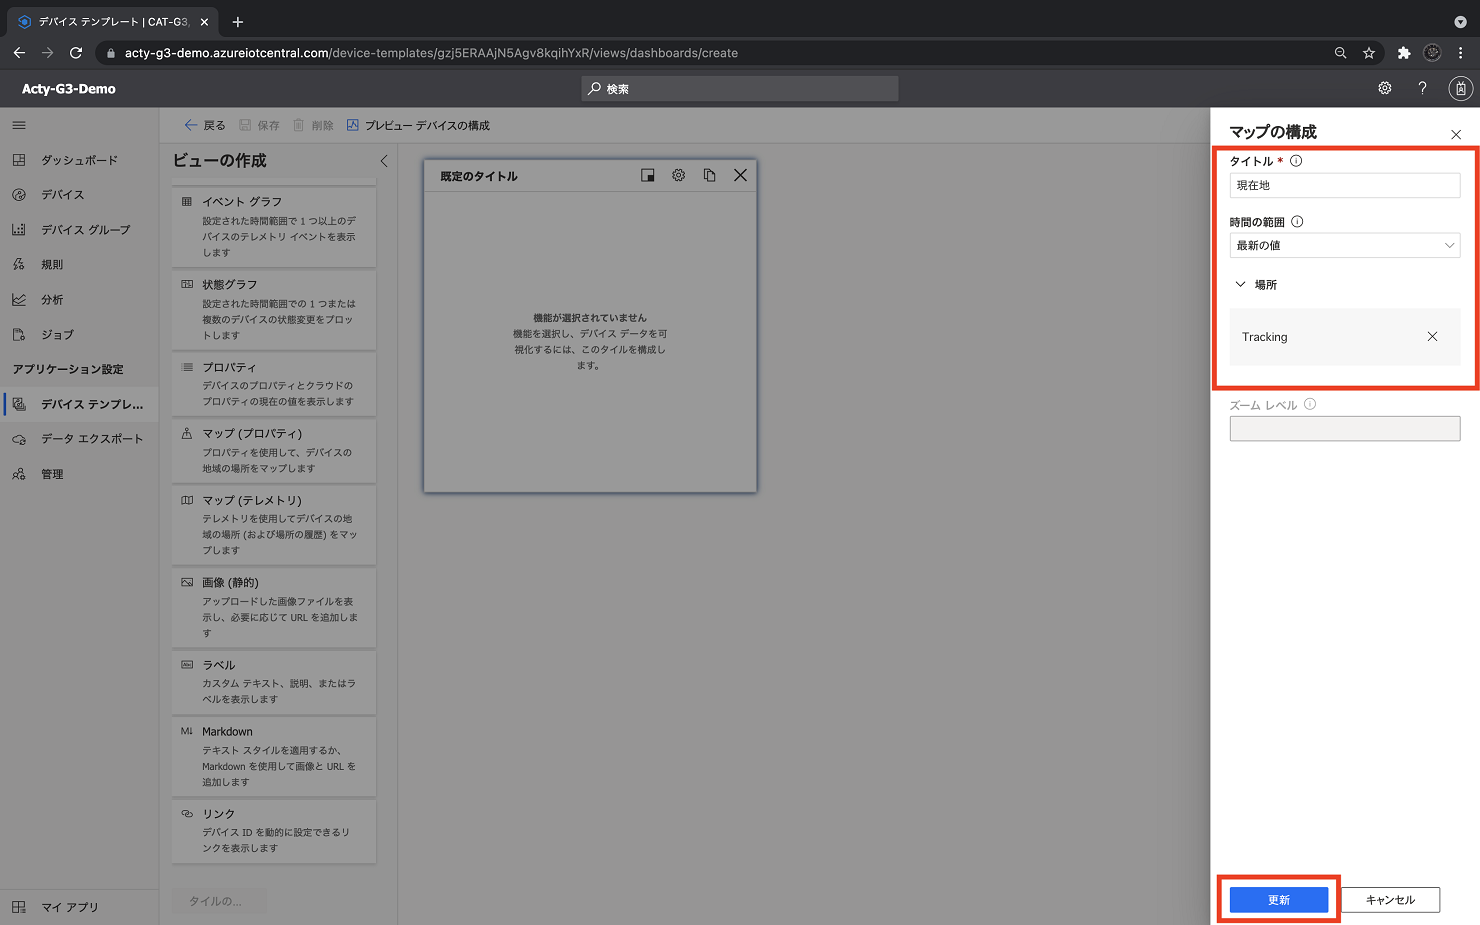This screenshot has width=1480, height=925.
Task: Collapse the 場所 section chevron
Action: (1241, 285)
